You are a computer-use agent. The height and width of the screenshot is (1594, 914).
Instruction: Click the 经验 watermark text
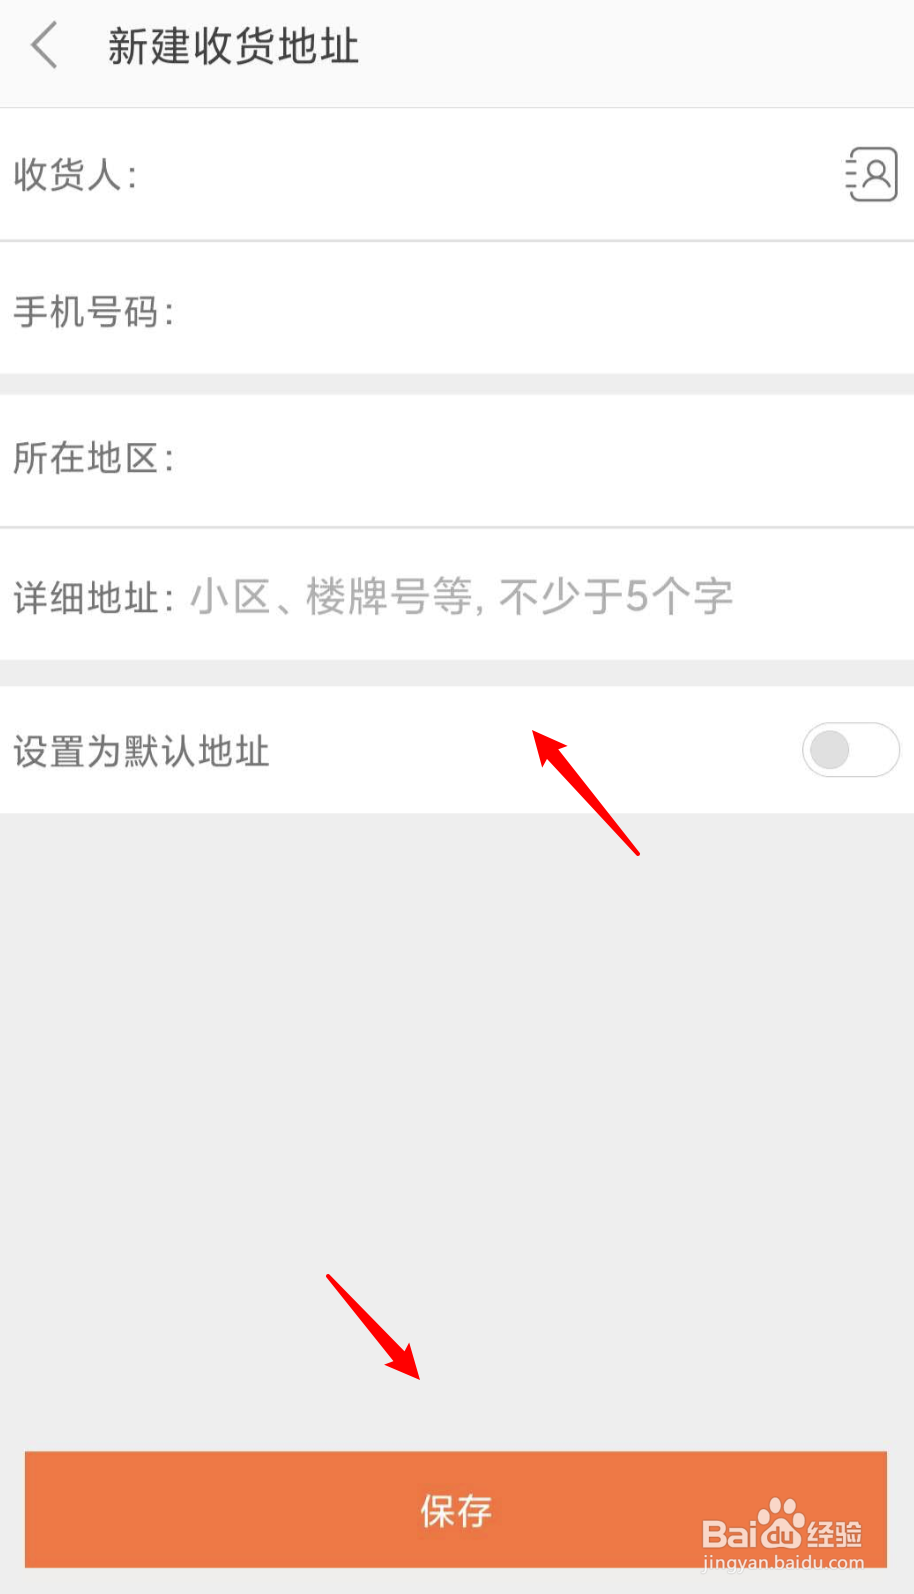coord(835,1533)
